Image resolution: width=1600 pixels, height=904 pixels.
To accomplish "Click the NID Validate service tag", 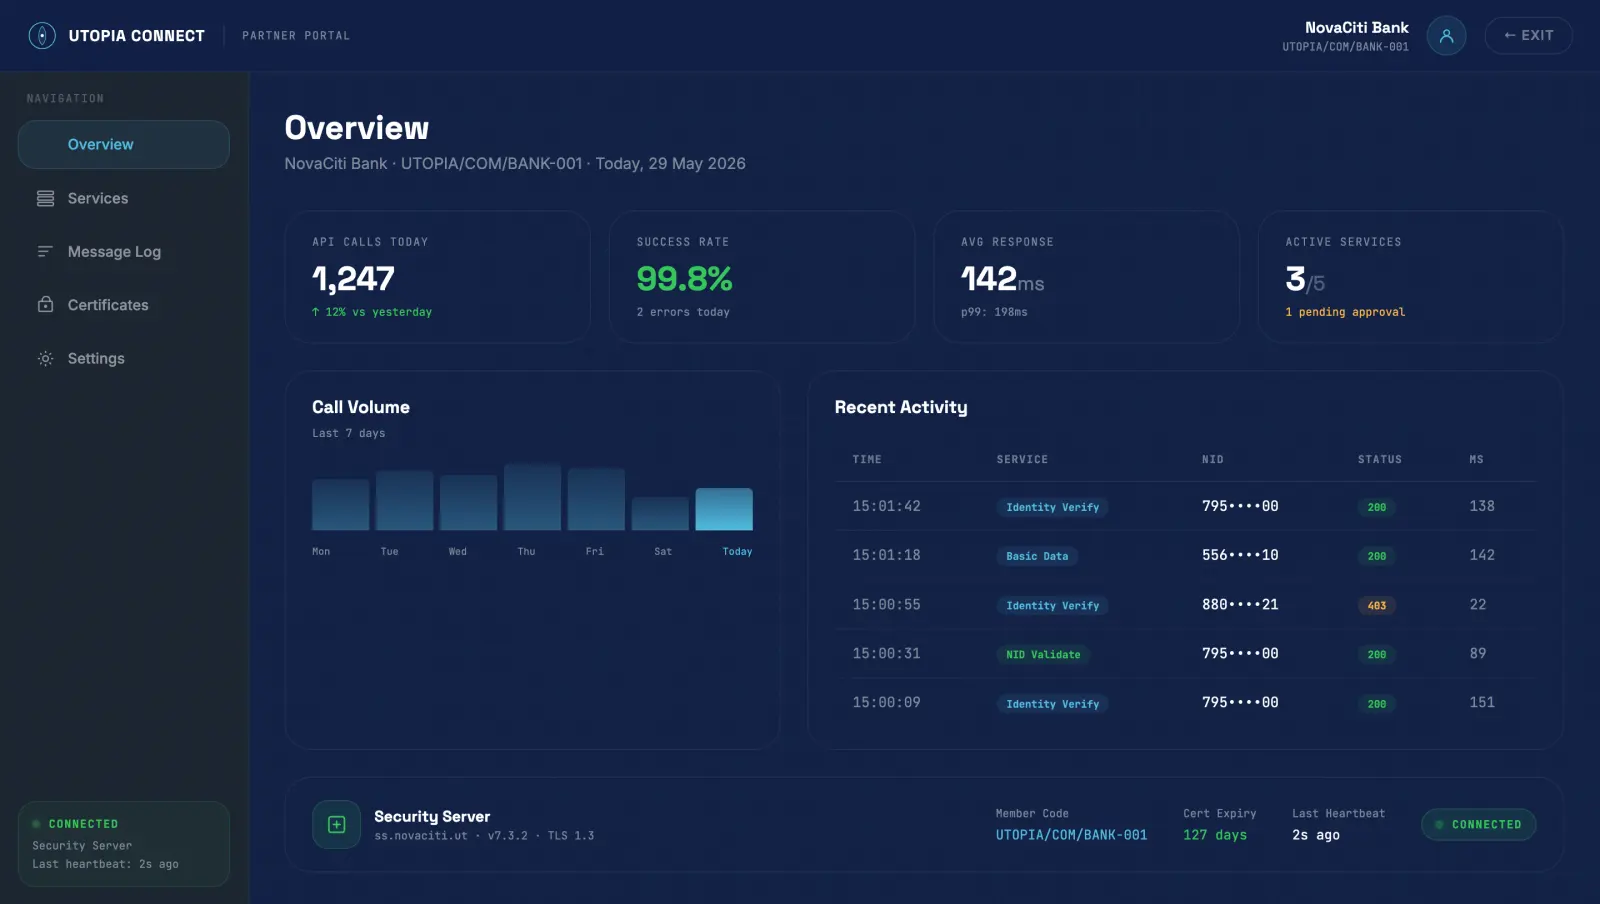I will tap(1043, 655).
